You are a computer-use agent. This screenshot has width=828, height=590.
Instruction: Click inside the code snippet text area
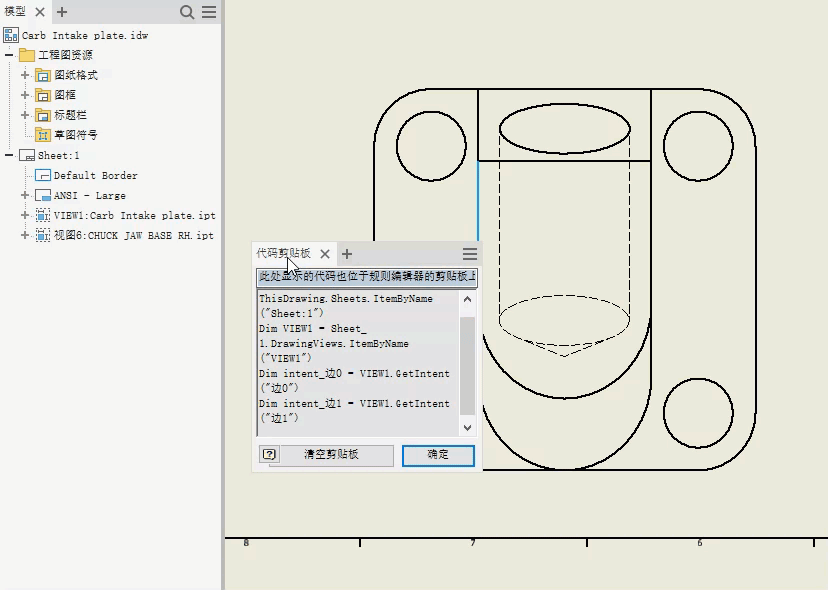pyautogui.click(x=358, y=363)
